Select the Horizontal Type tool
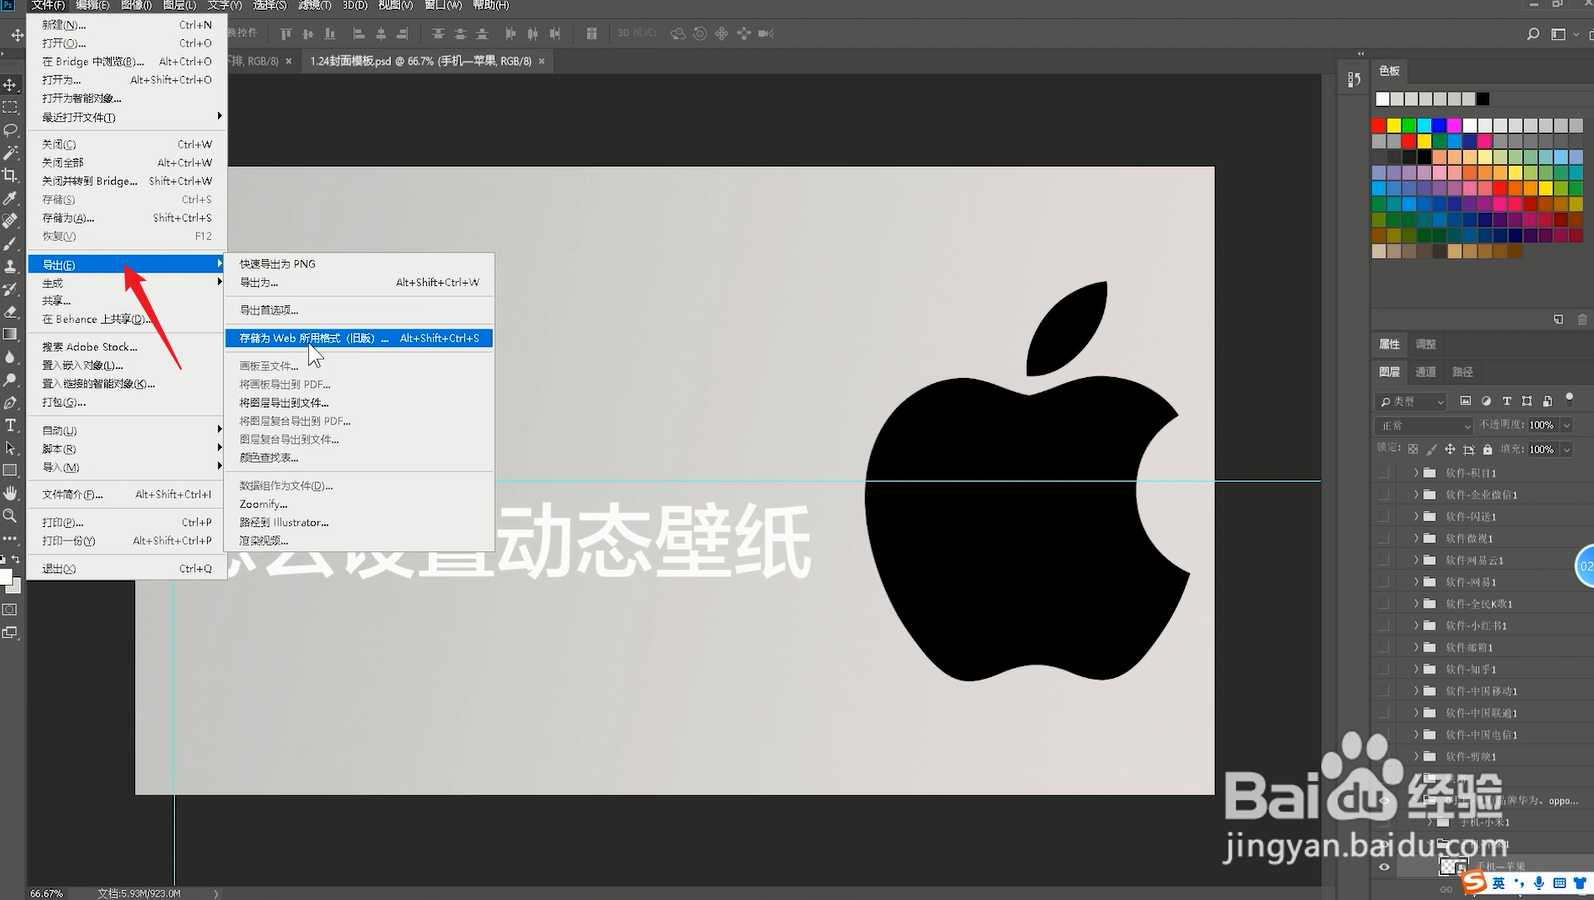 (10, 425)
